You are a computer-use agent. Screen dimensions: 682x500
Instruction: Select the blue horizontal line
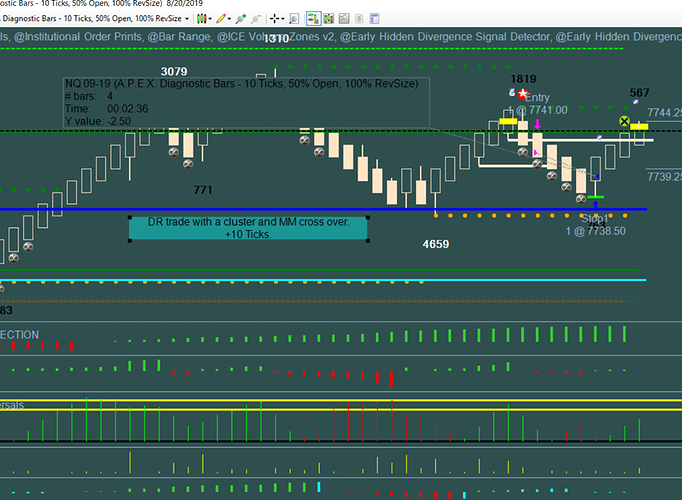323,210
